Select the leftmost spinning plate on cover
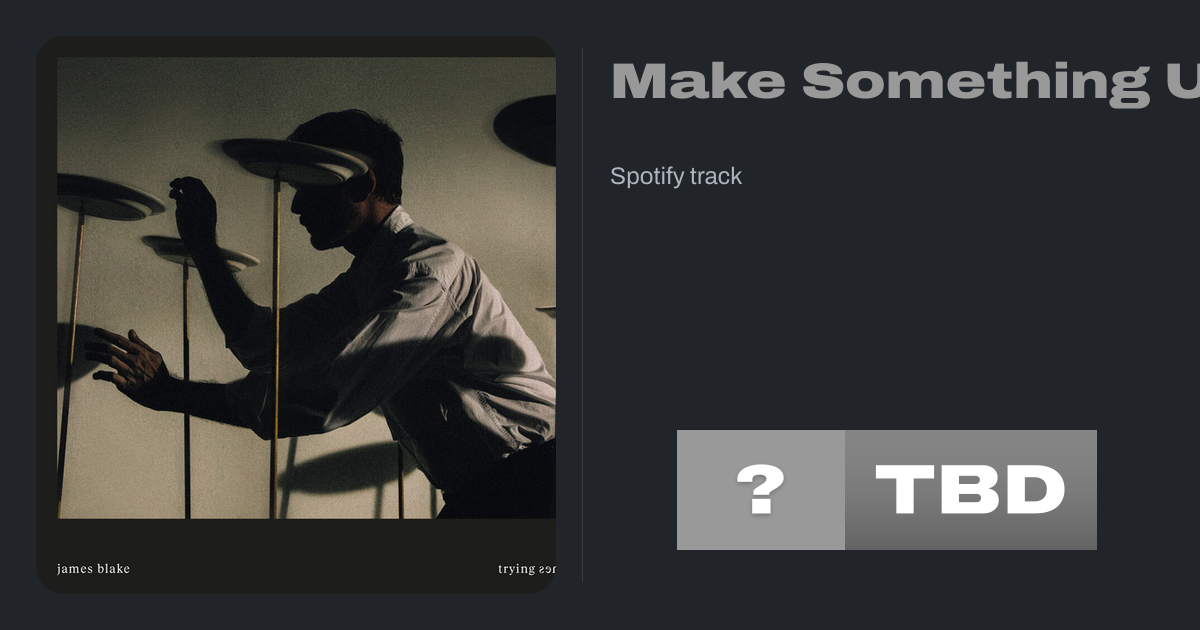Image resolution: width=1200 pixels, height=630 pixels. tap(108, 197)
